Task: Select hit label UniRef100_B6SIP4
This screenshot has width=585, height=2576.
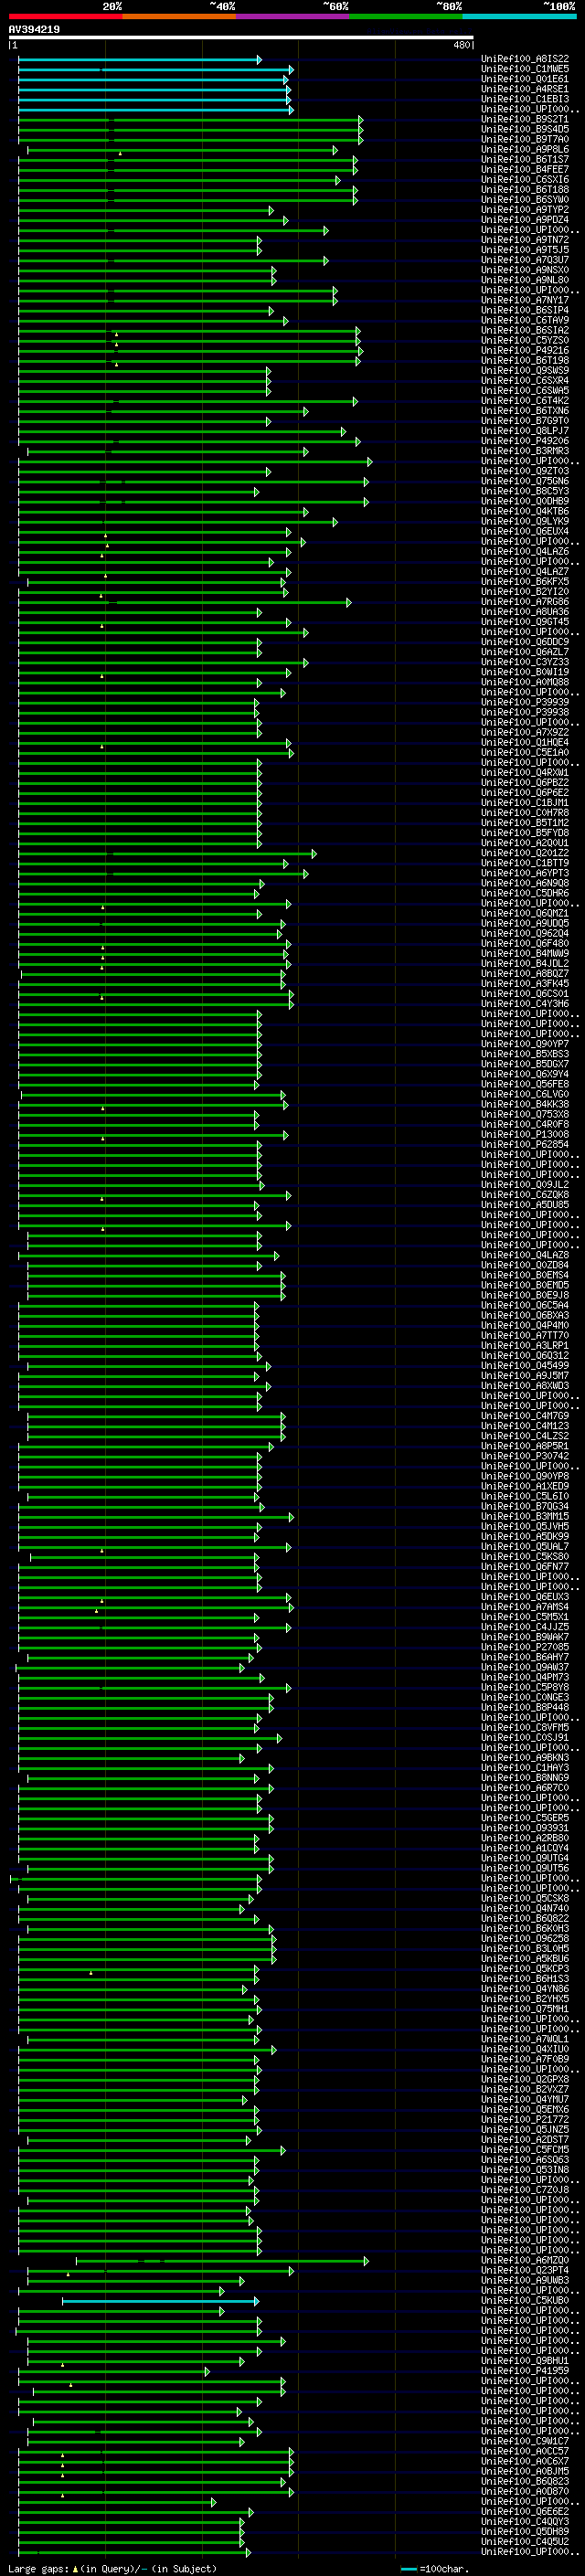Action: point(525,310)
